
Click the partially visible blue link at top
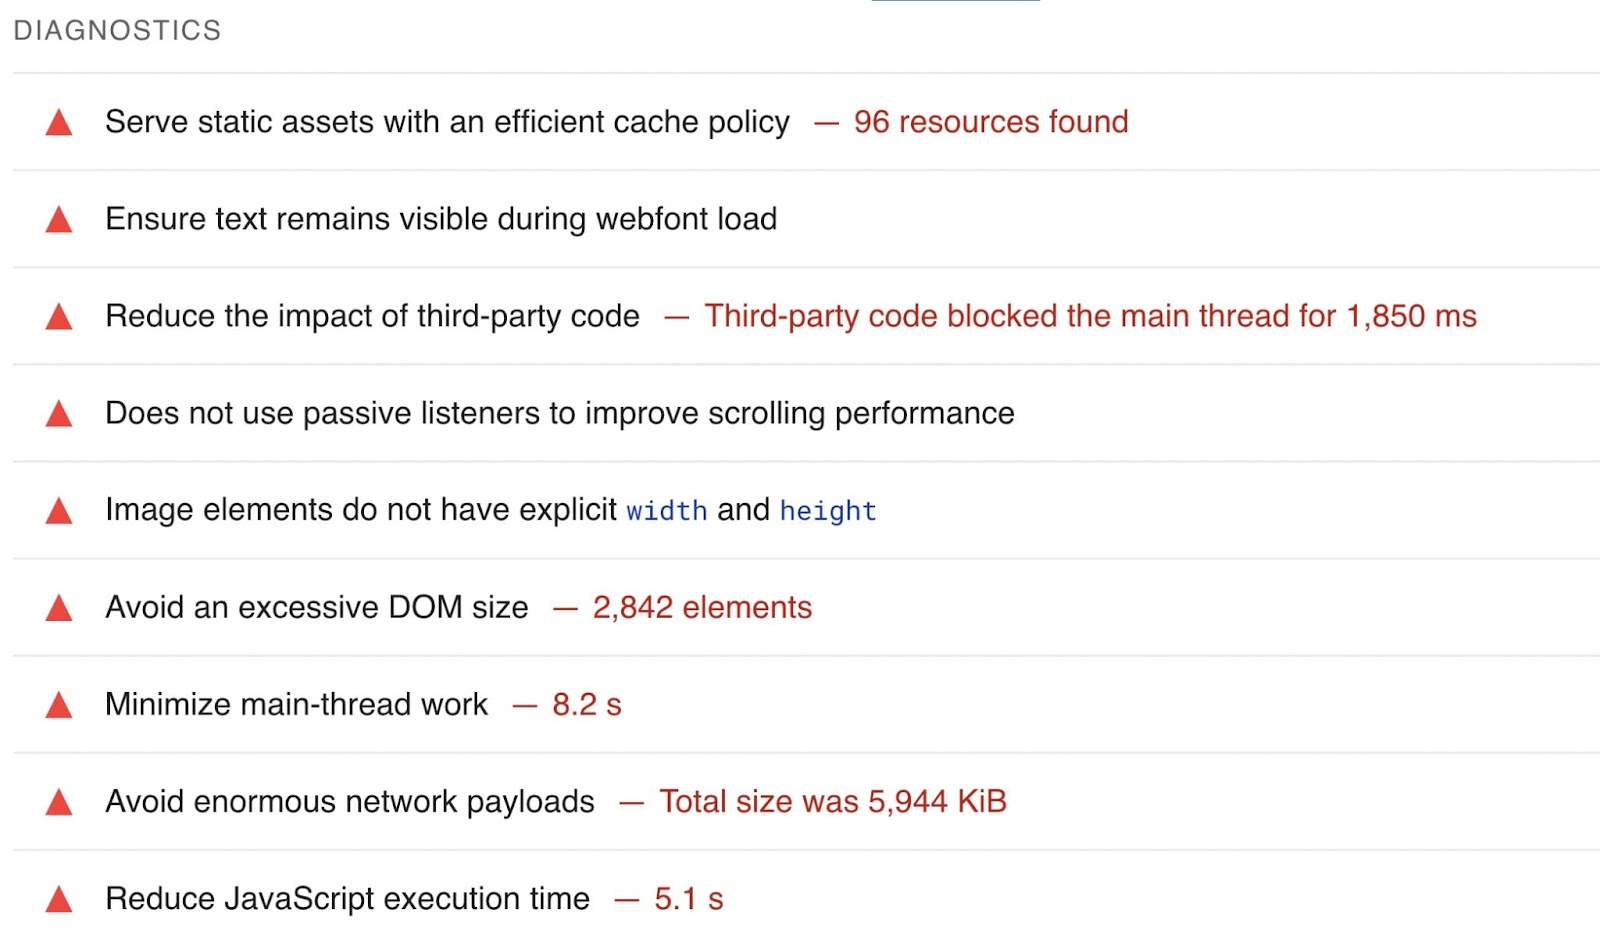pos(955,3)
